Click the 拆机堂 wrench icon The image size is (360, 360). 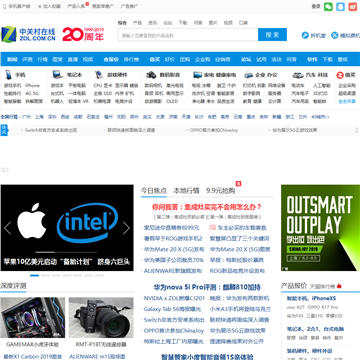pos(305,35)
